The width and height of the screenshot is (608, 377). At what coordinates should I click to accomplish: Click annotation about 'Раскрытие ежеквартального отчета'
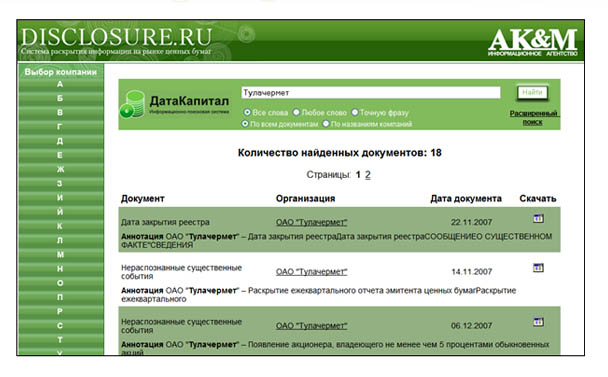pyautogui.click(x=319, y=295)
